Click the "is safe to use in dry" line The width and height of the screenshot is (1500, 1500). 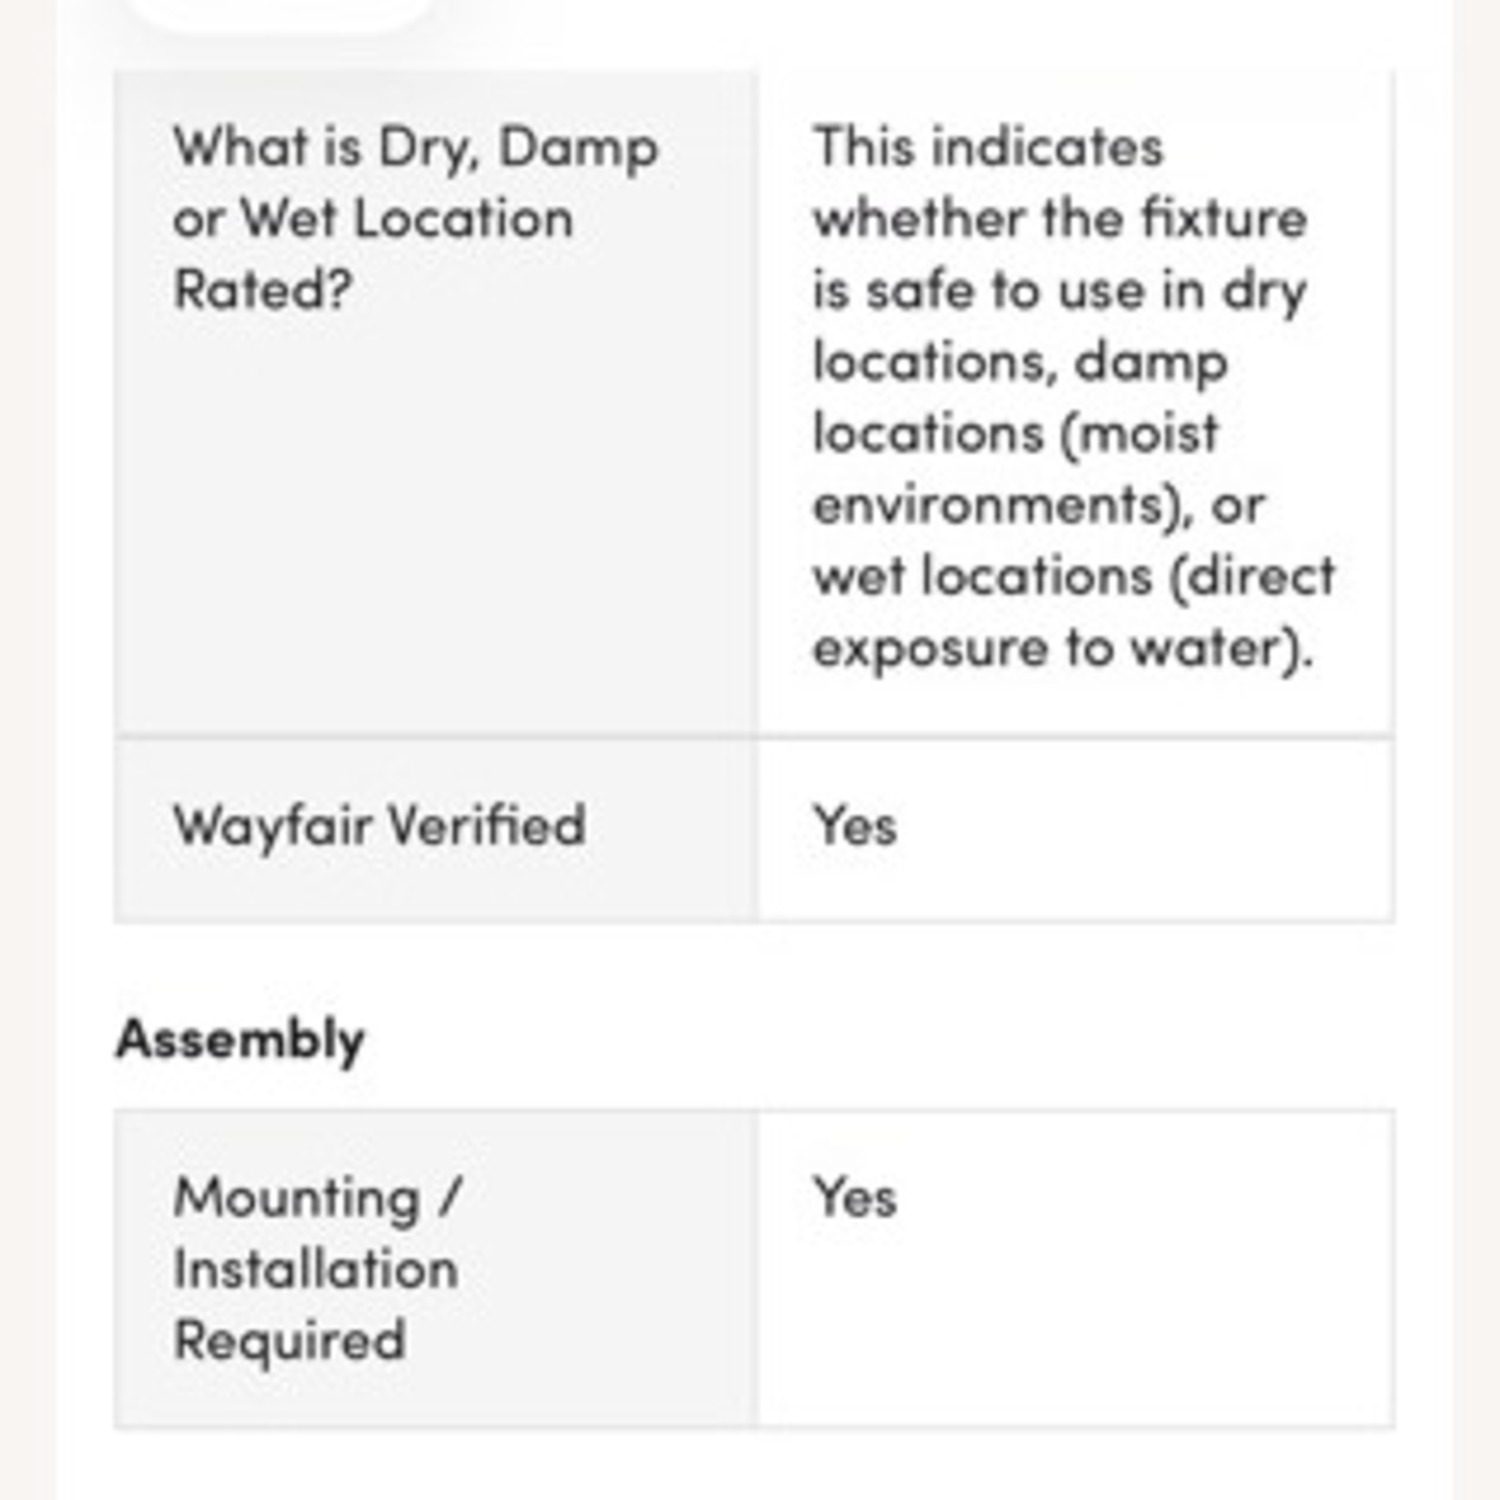tap(1059, 291)
